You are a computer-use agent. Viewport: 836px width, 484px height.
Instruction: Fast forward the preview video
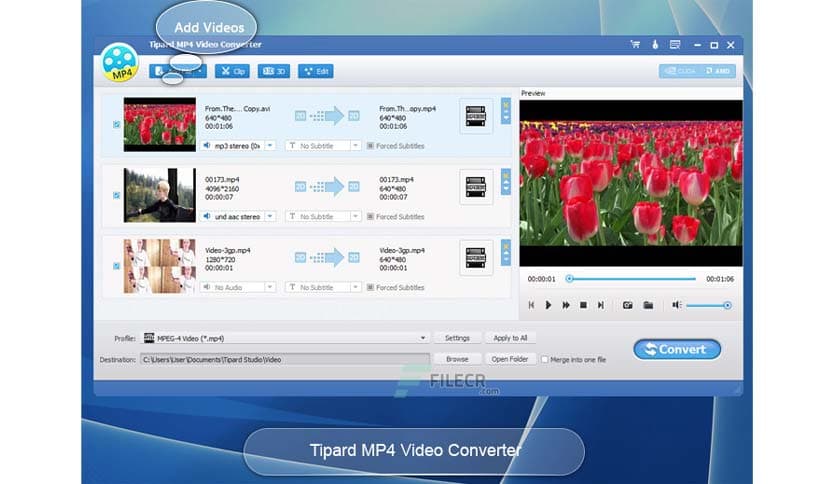click(x=566, y=305)
